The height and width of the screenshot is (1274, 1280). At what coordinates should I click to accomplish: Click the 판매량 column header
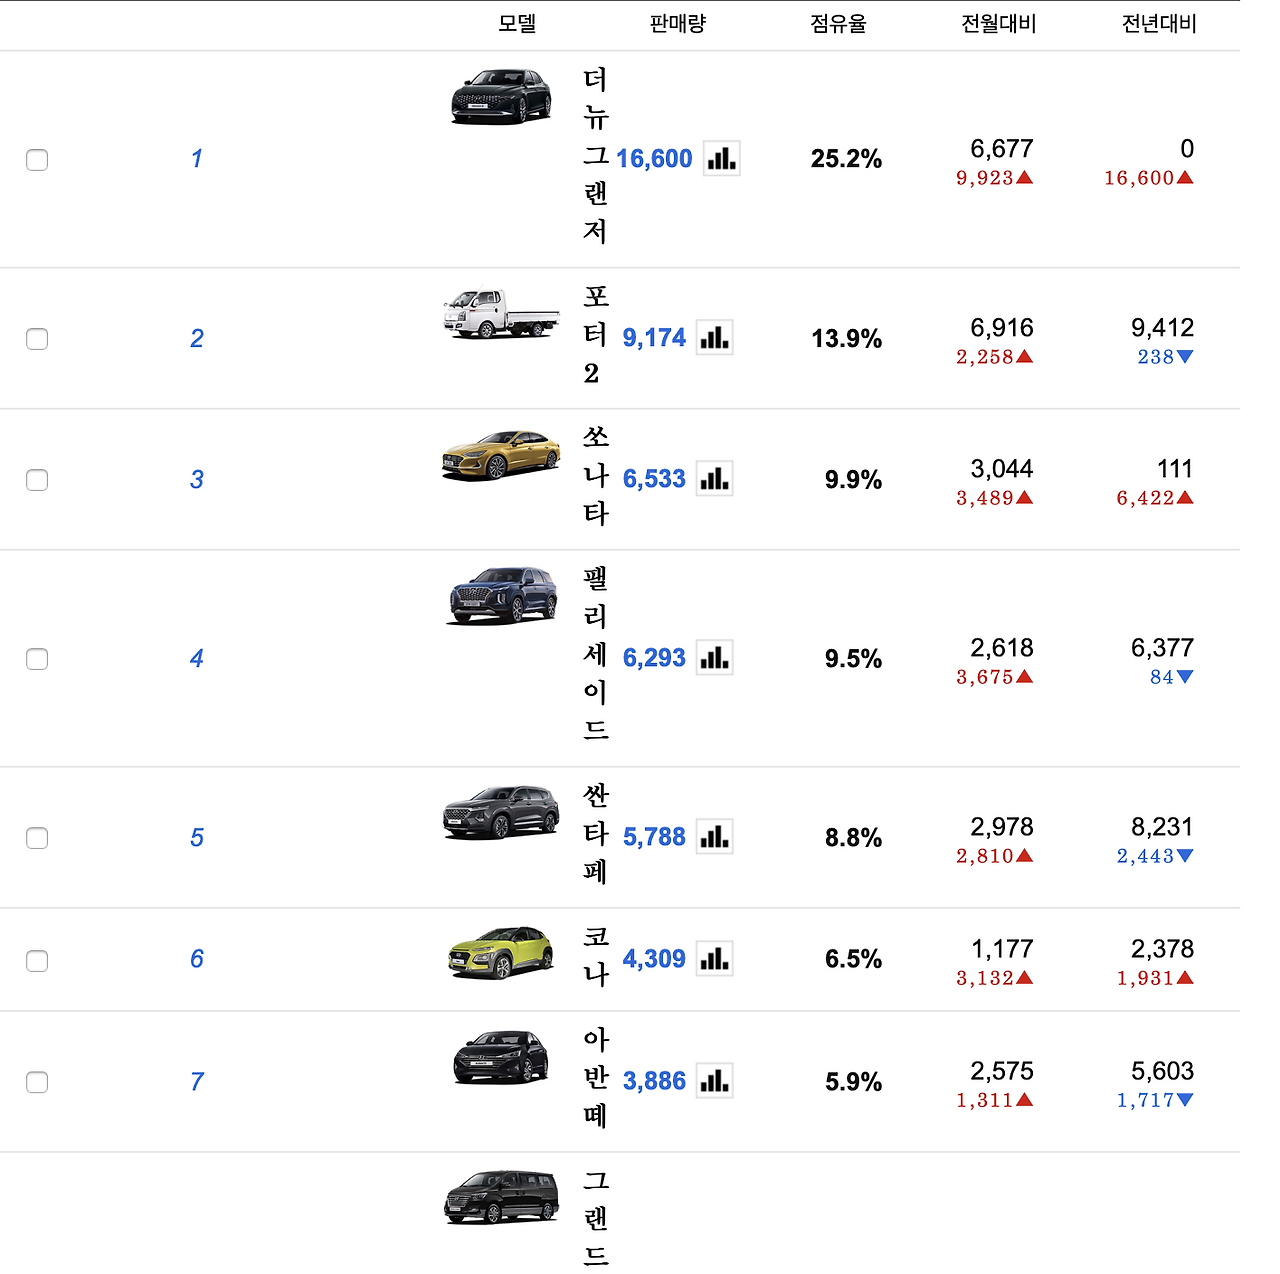678,23
